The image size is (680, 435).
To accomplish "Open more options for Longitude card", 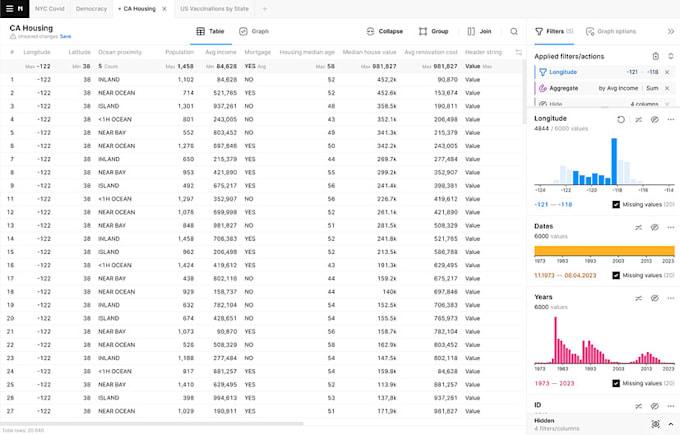I will 670,119.
